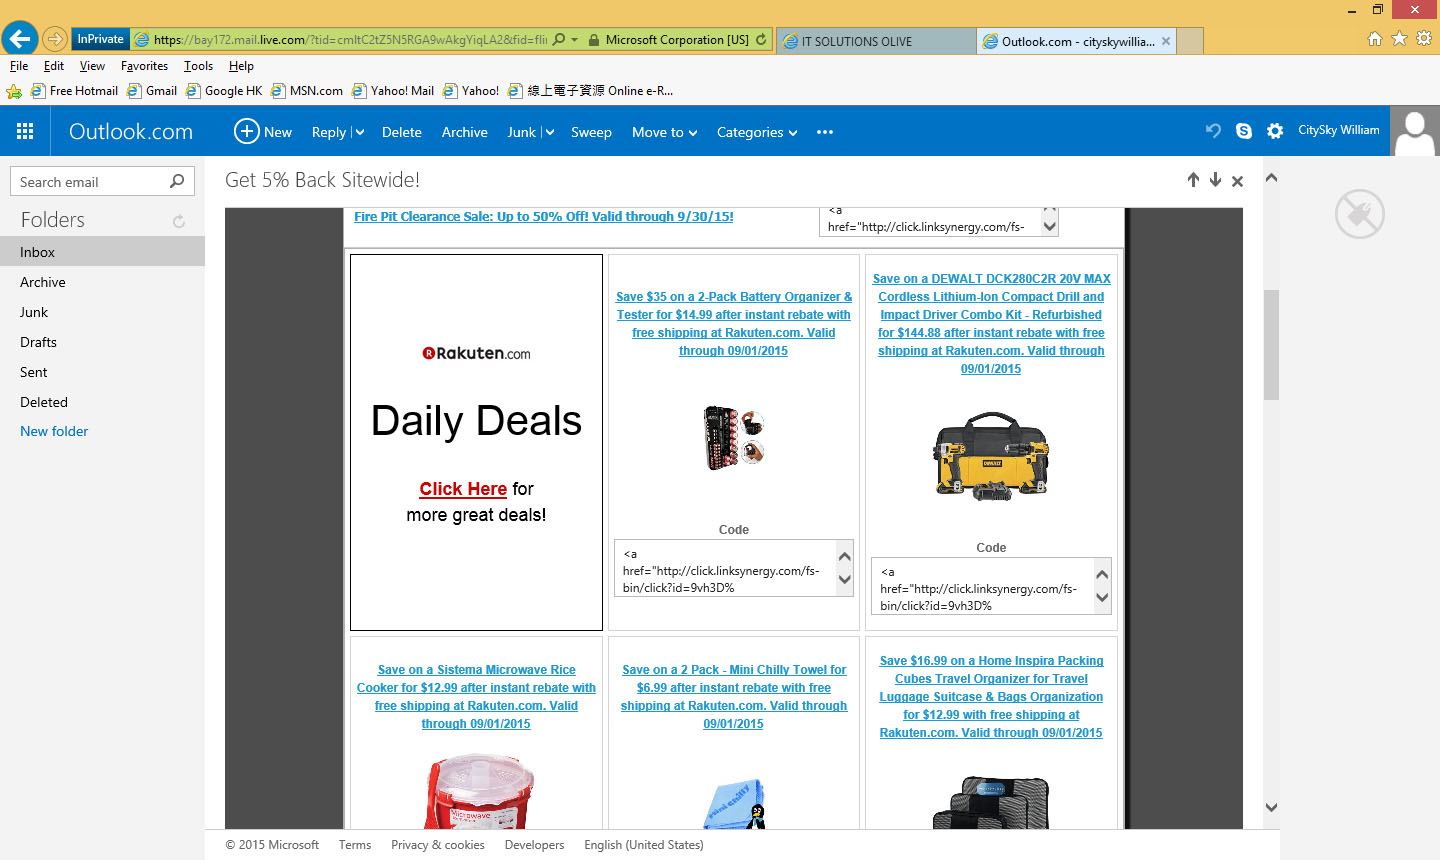Go to previous message with up arrow
The width and height of the screenshot is (1440, 860).
[x=1193, y=180]
